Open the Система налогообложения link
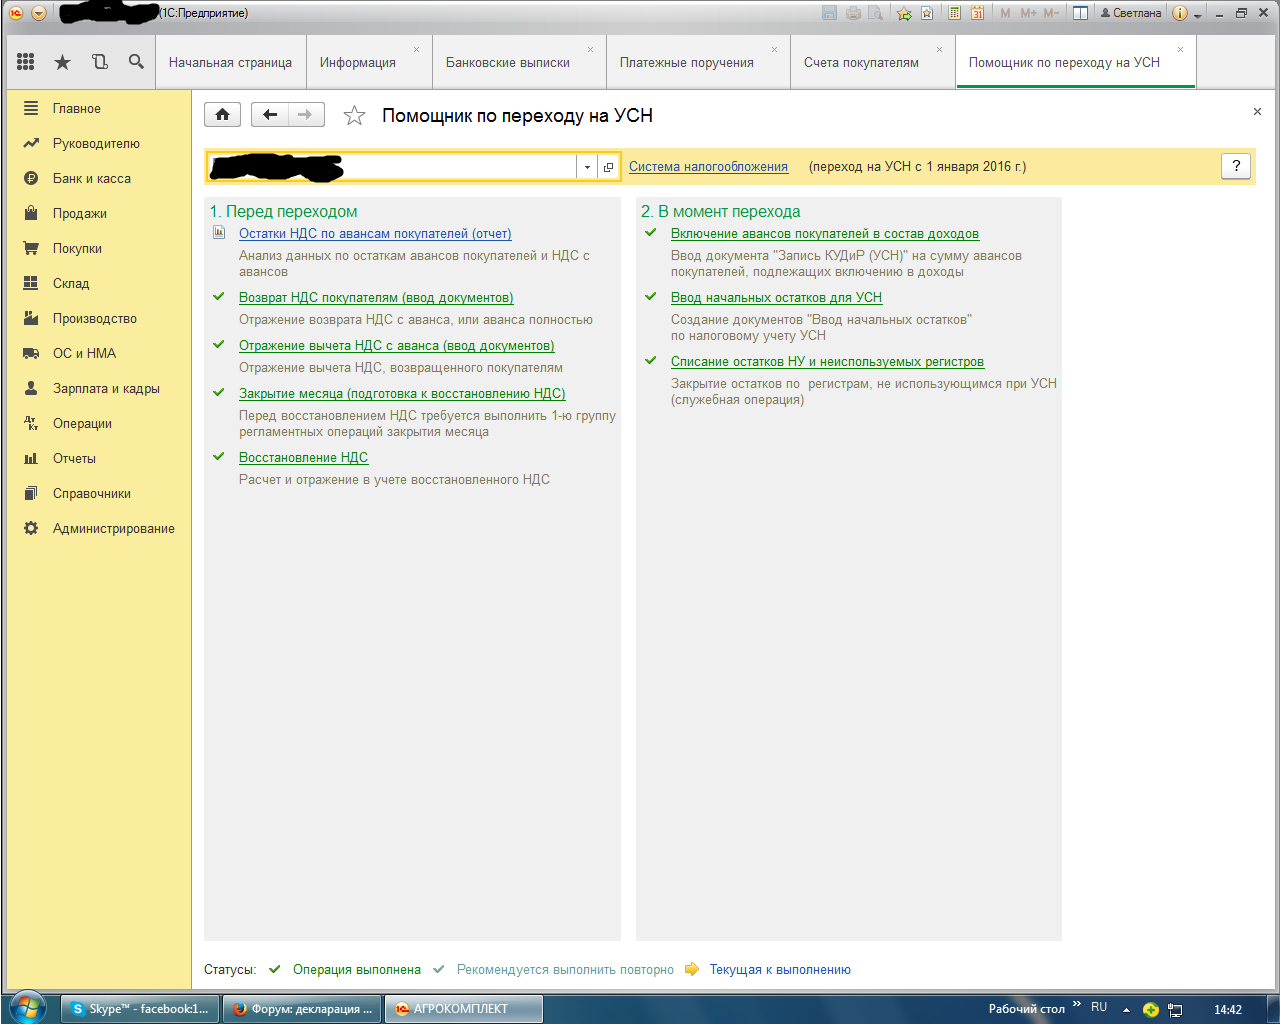The width and height of the screenshot is (1280, 1024). click(x=708, y=167)
